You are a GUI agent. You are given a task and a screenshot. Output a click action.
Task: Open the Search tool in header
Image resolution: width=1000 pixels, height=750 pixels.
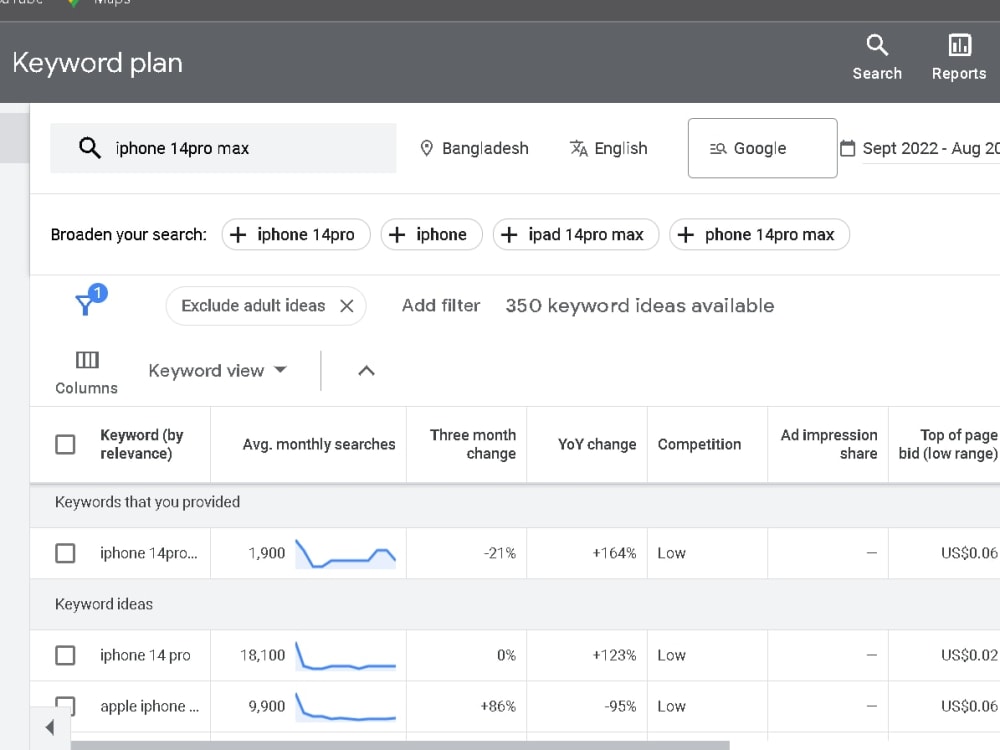point(877,57)
